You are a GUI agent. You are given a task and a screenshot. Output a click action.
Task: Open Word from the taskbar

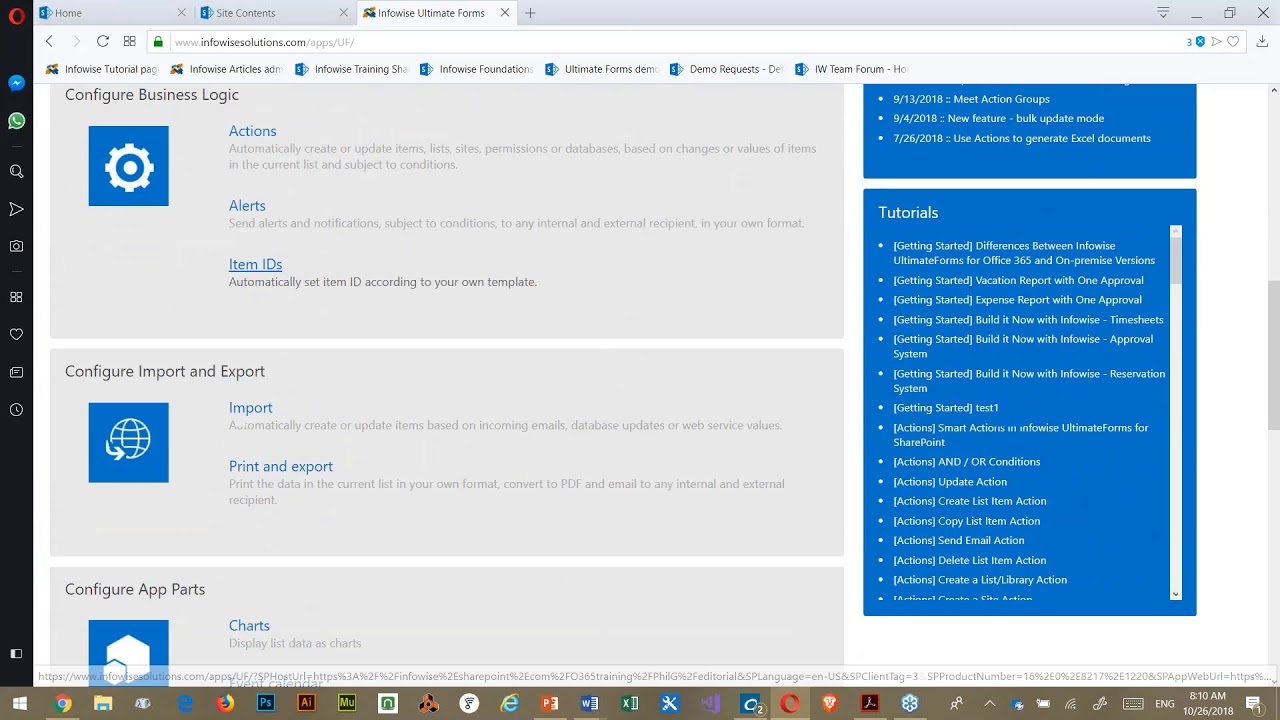tap(589, 703)
